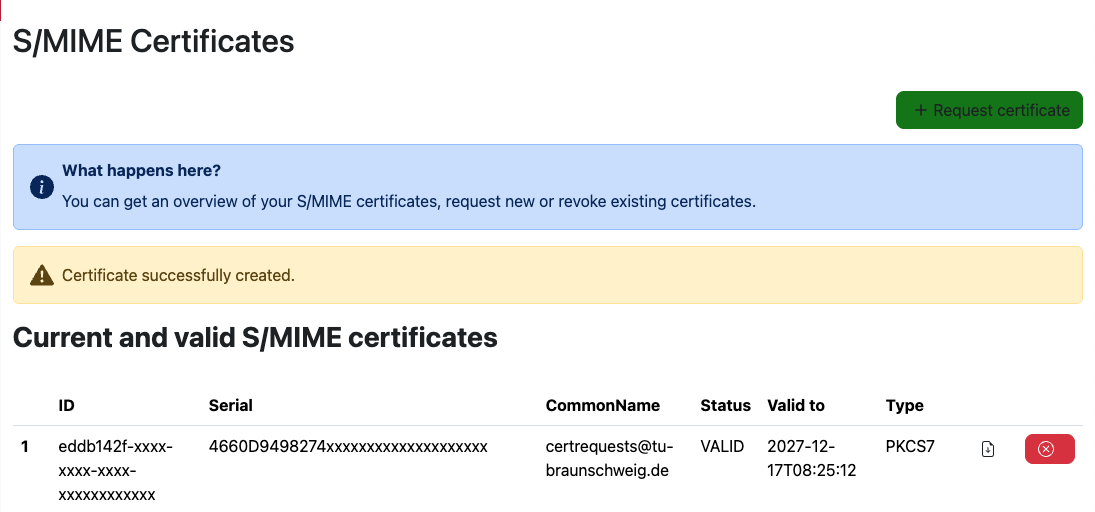Click the 'S/MIME Certificates' page title
Viewport: 1095px width, 512px height.
coord(153,41)
